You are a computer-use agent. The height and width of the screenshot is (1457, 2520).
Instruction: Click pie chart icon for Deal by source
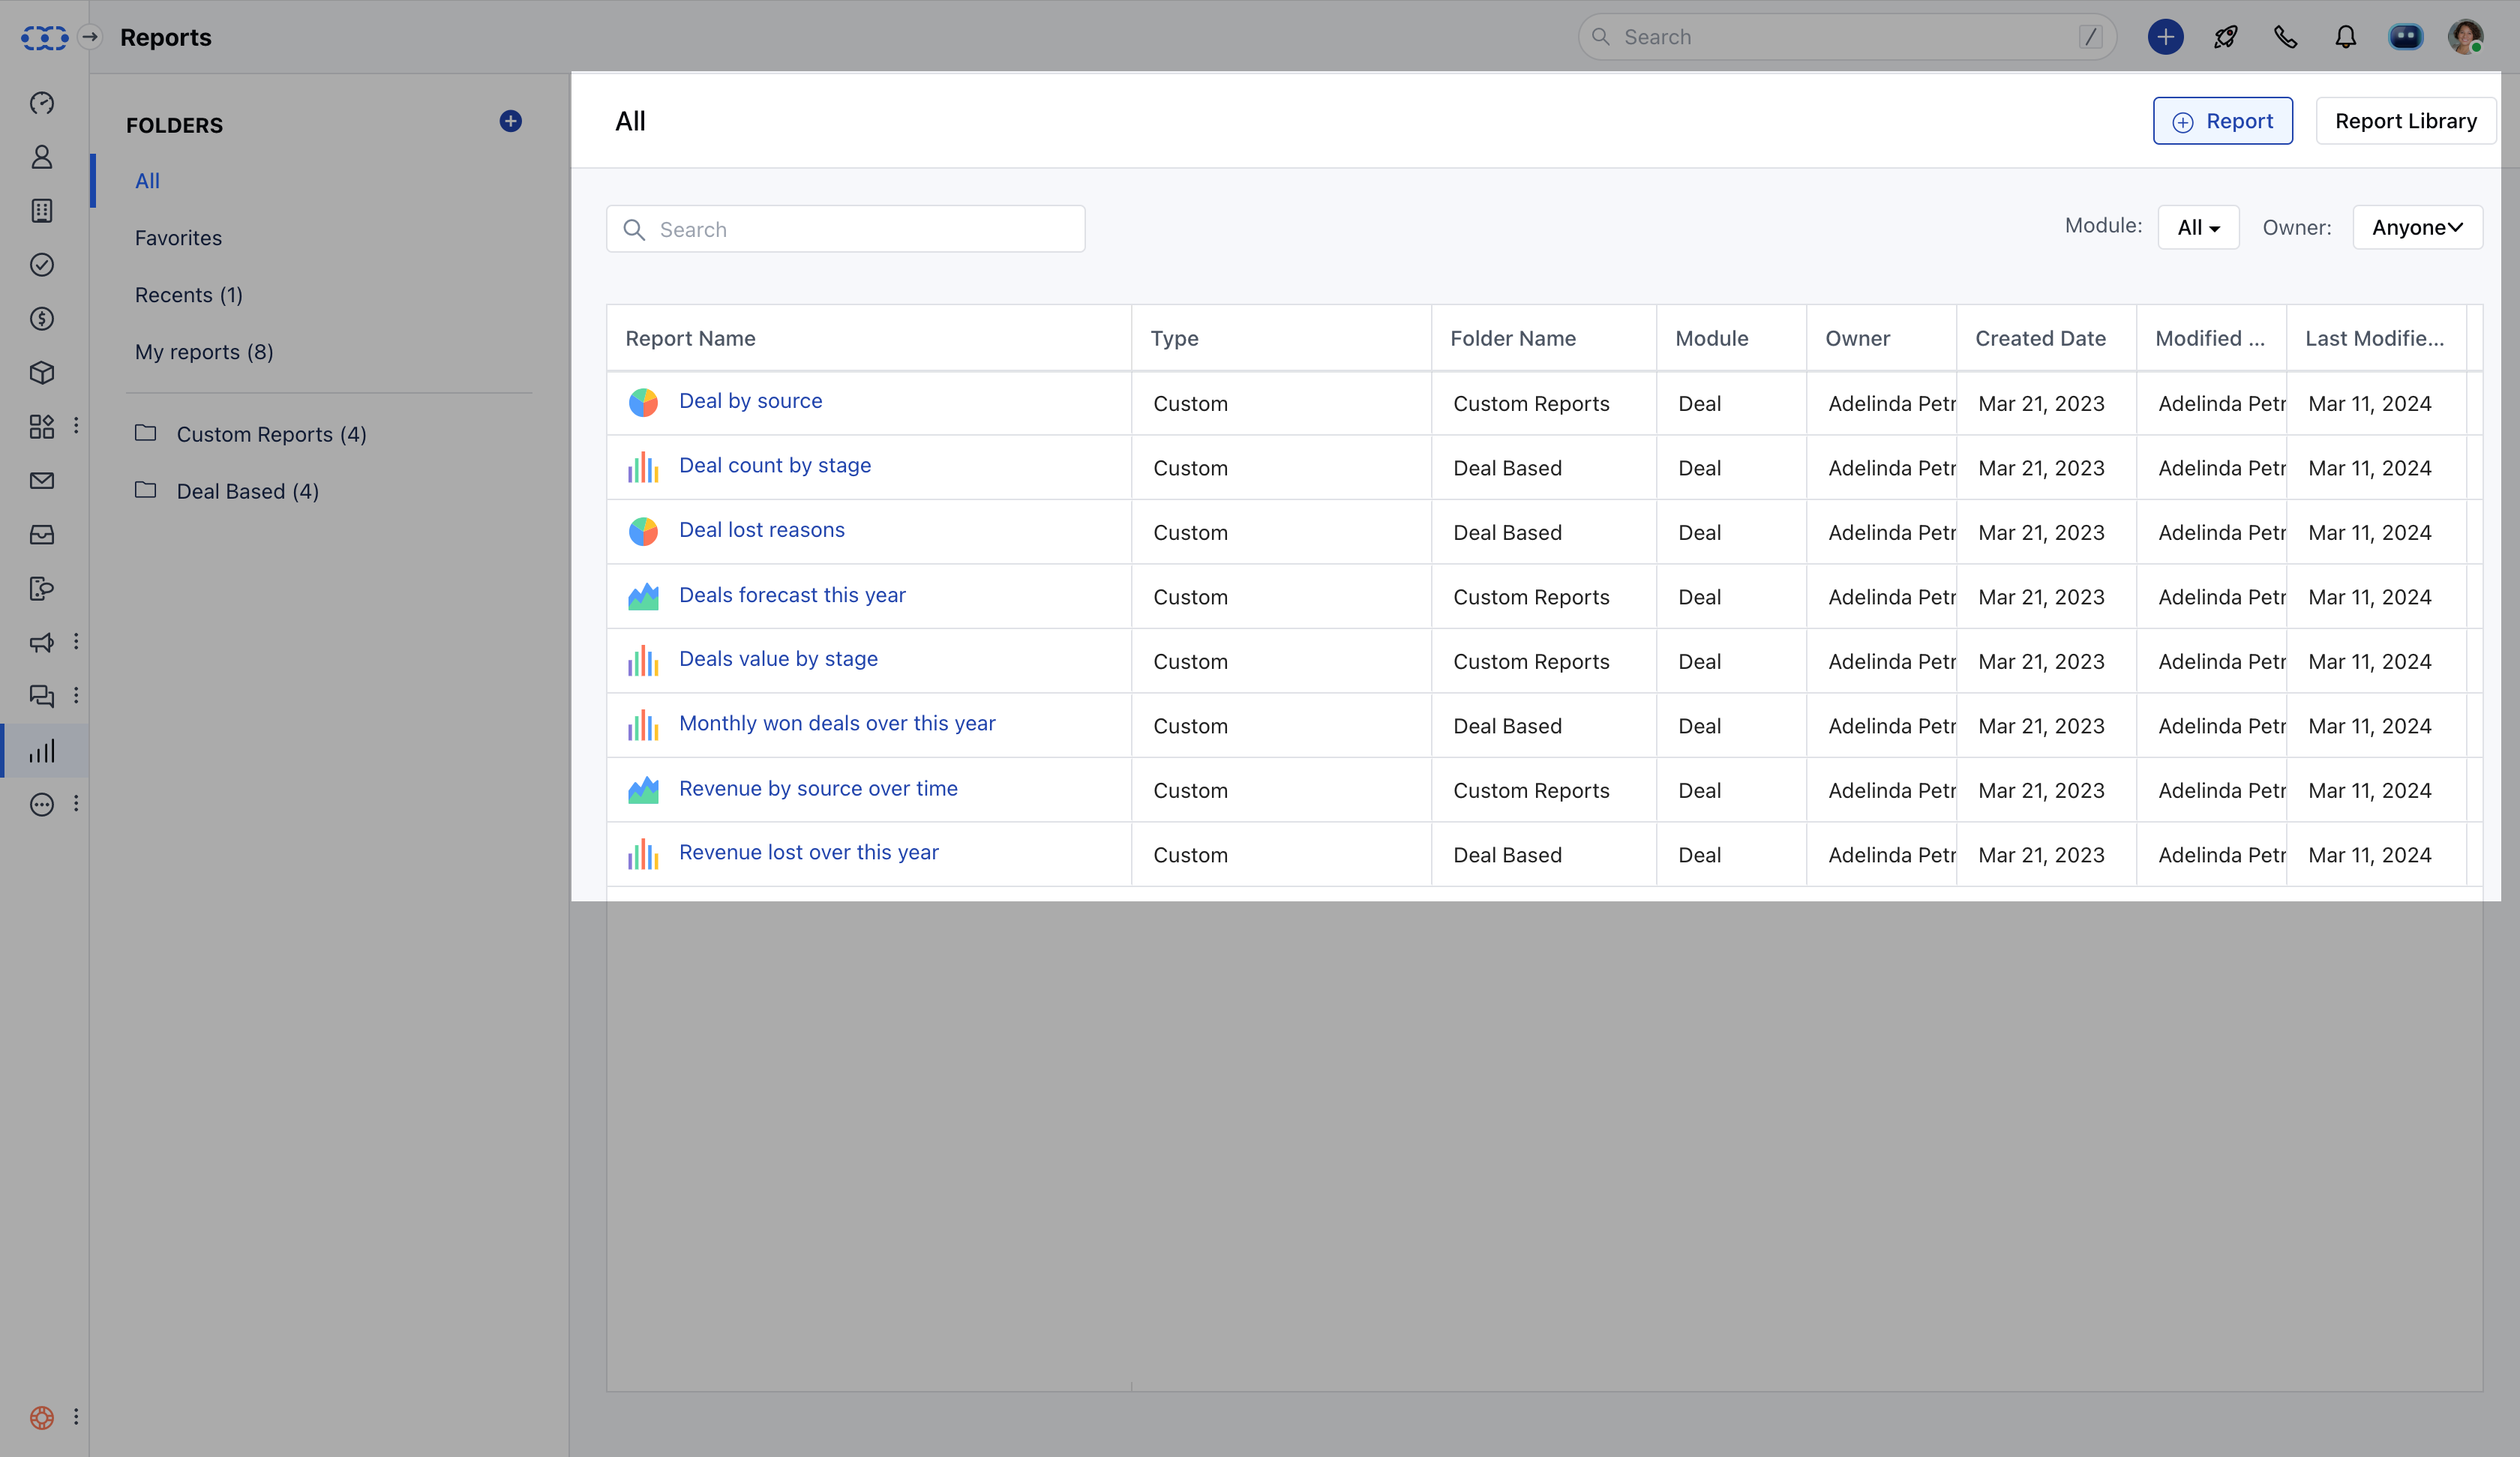(643, 402)
